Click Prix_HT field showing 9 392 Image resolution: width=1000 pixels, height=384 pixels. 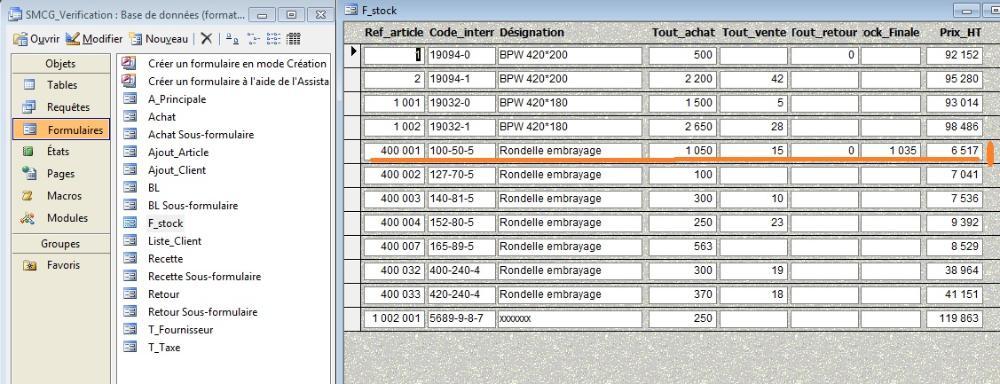[954, 223]
